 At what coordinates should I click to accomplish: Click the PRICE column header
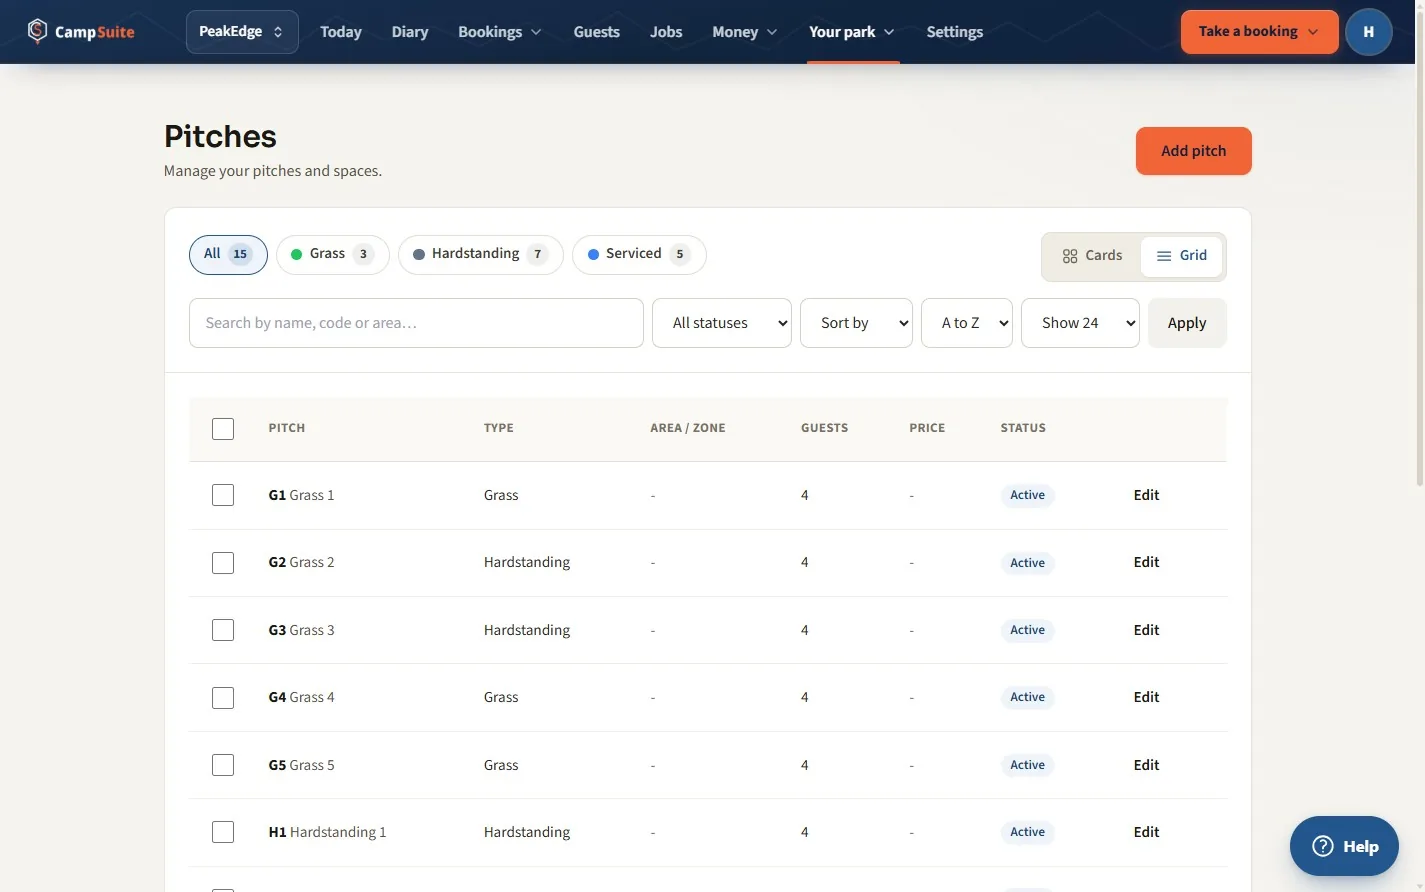click(x=927, y=428)
